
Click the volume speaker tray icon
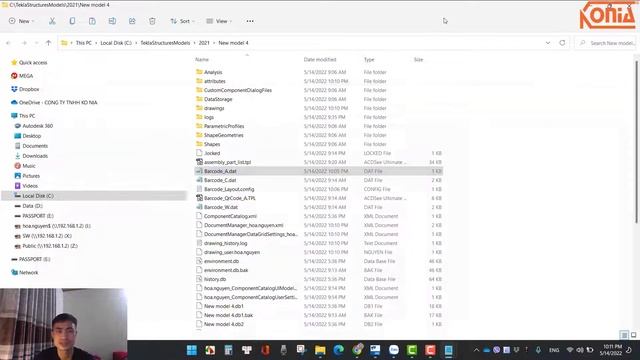pyautogui.click(x=580, y=350)
